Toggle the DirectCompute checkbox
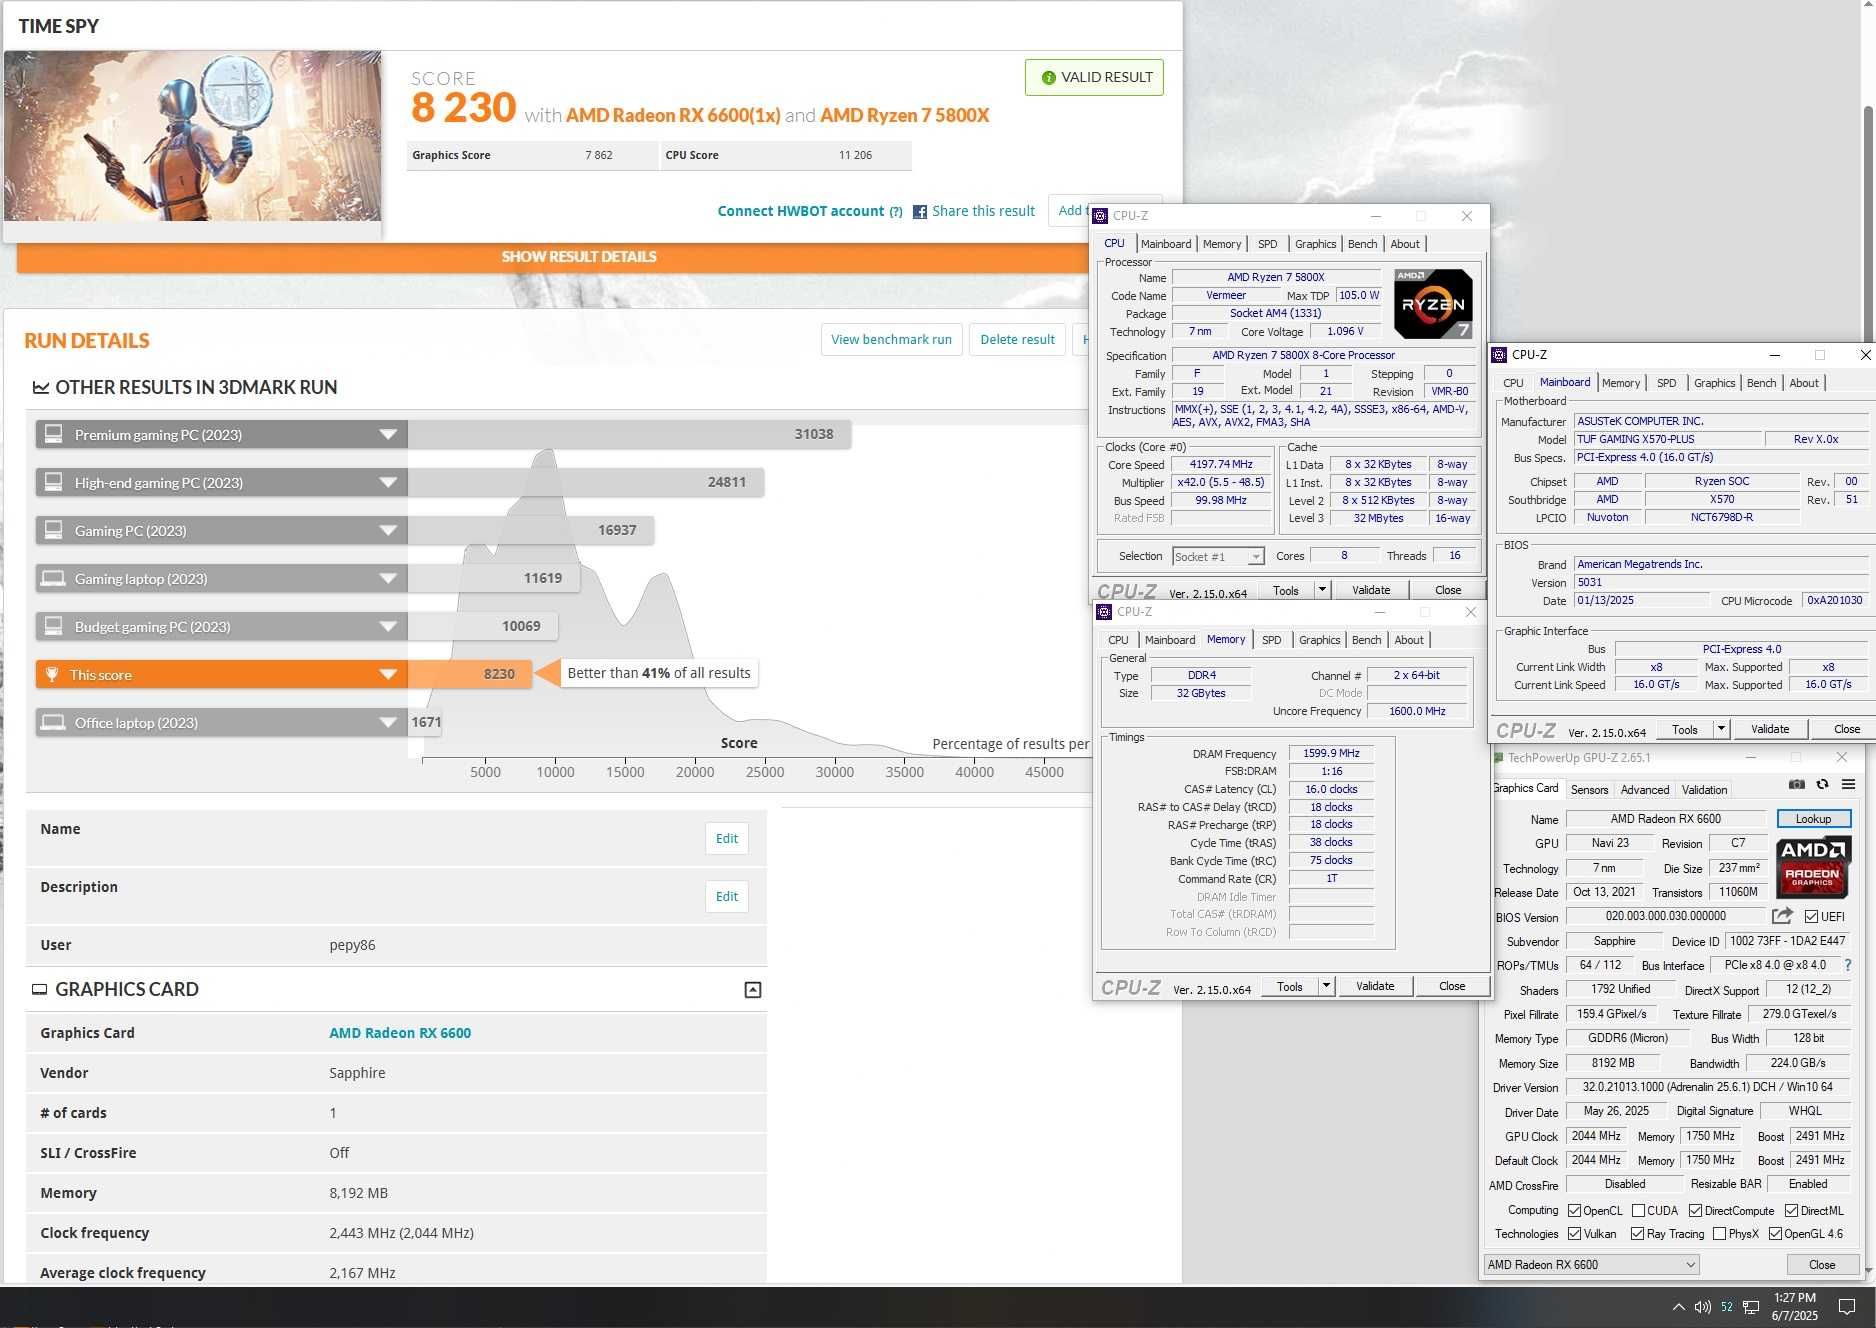 [x=1695, y=1211]
